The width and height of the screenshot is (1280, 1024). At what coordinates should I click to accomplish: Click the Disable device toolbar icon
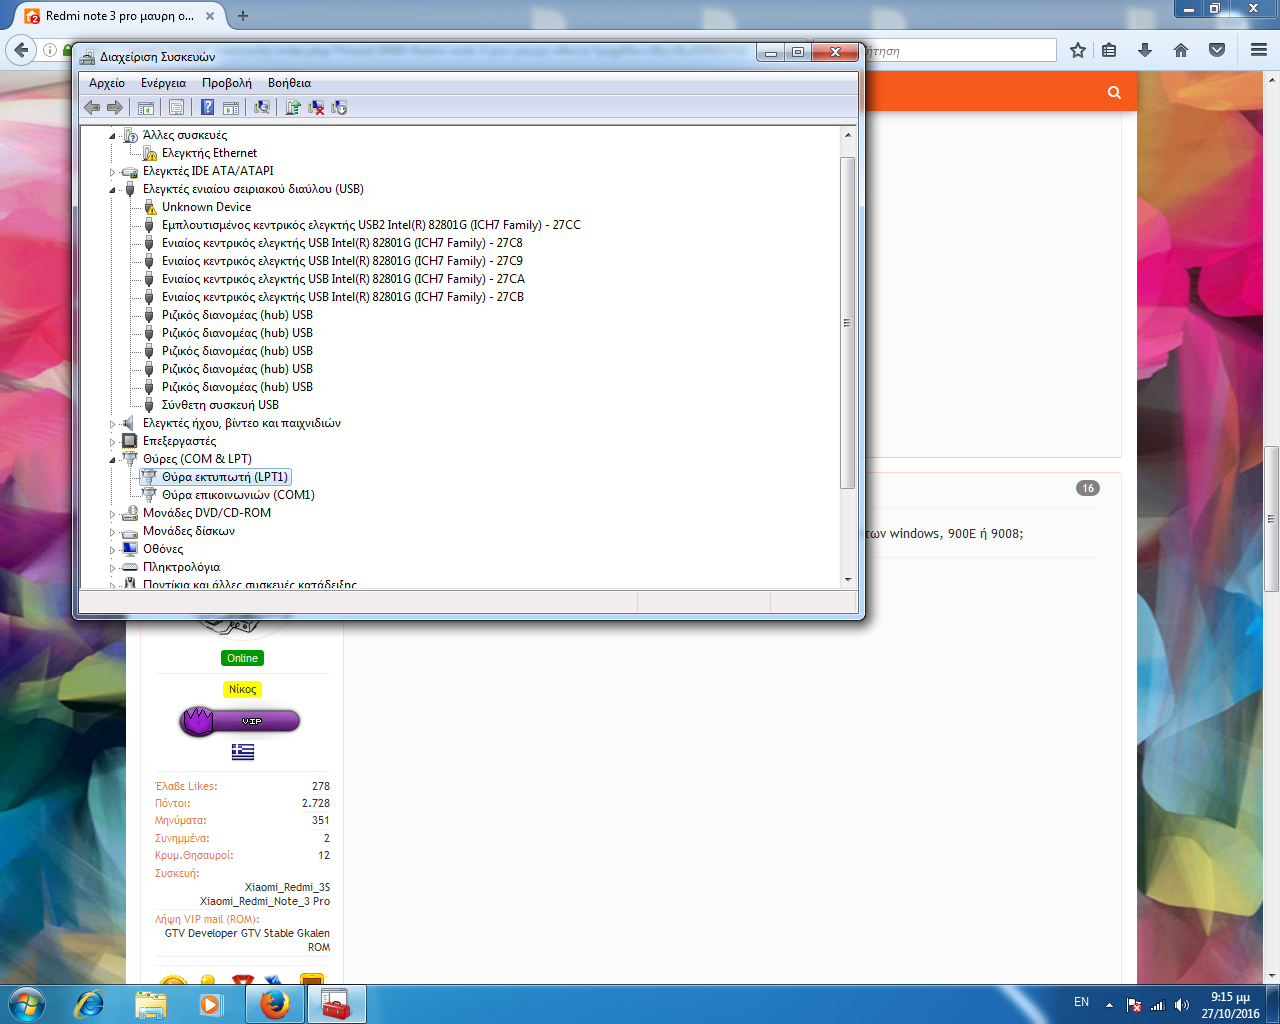[339, 107]
